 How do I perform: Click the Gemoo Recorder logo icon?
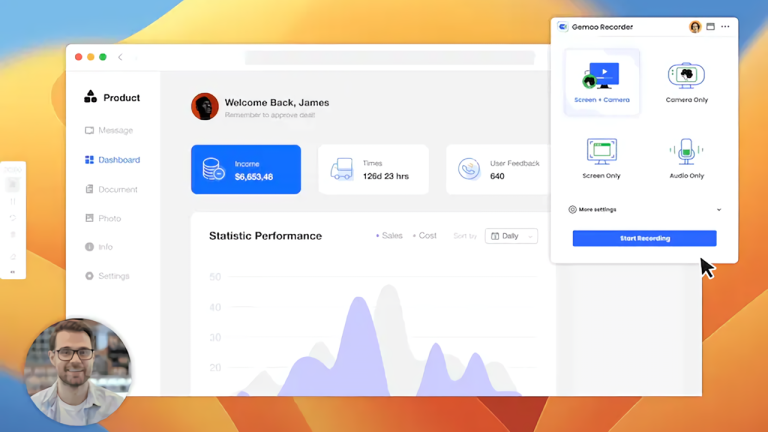[x=563, y=27]
